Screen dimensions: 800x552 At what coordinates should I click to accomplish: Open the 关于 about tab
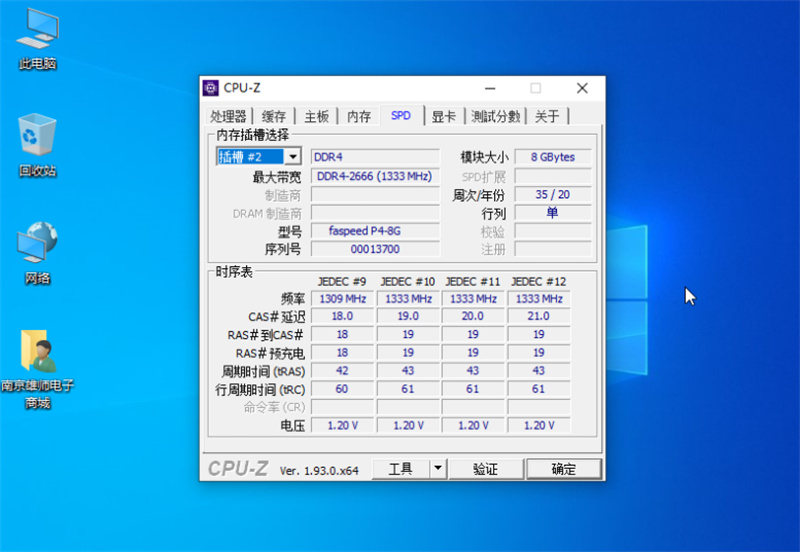[547, 116]
